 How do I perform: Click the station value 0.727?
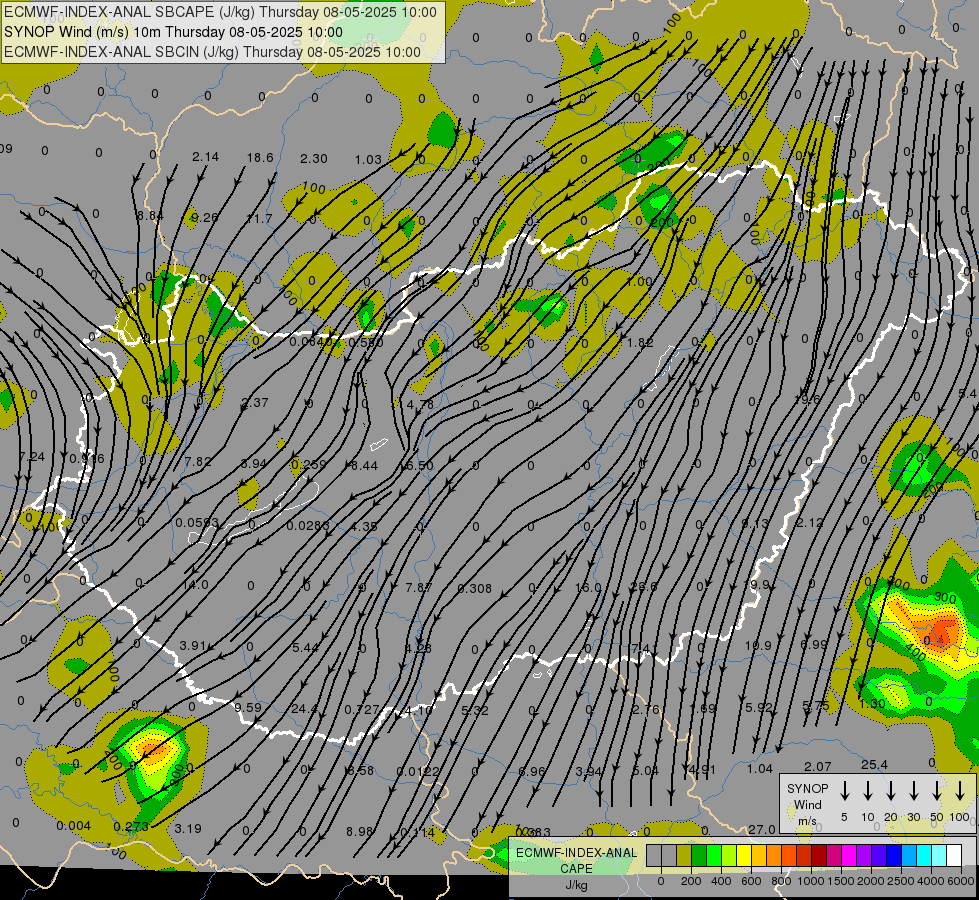pyautogui.click(x=362, y=710)
